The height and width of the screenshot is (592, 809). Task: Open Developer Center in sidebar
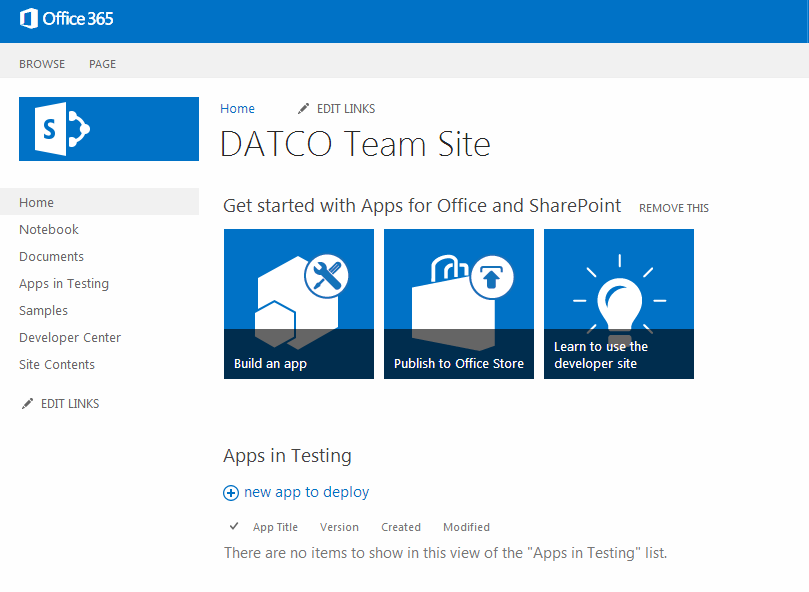point(70,338)
